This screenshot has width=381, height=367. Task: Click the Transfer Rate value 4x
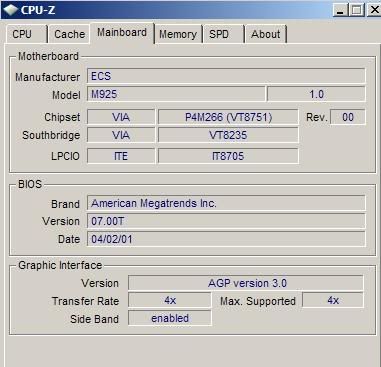170,300
